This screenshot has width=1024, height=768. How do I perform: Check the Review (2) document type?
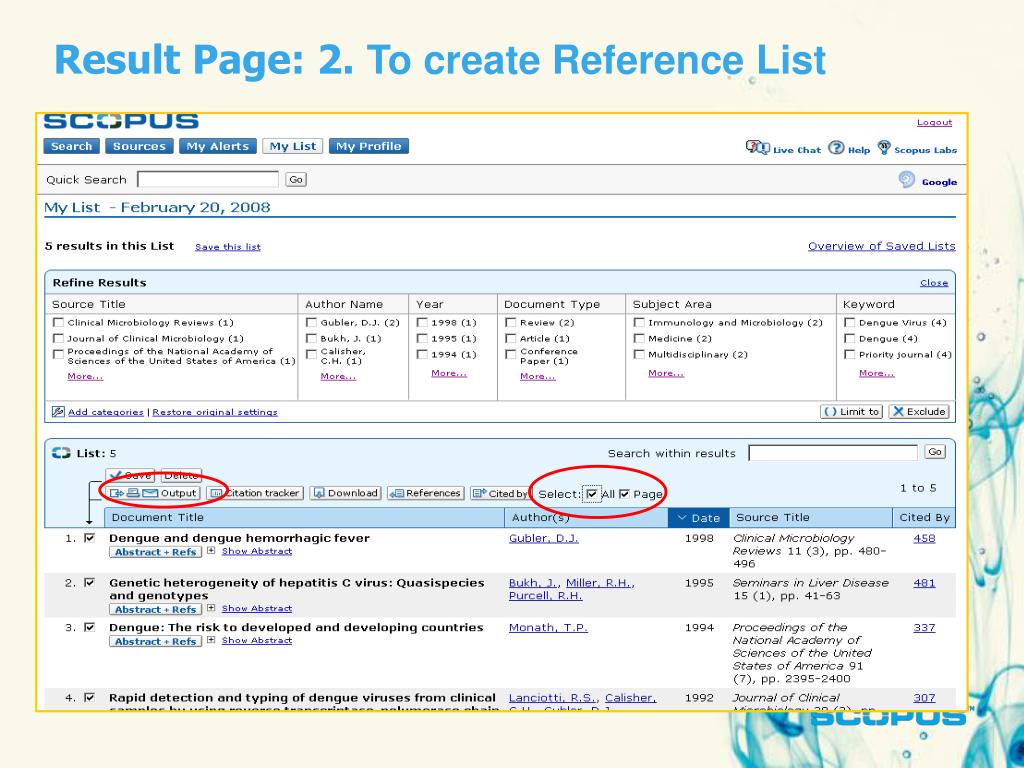[511, 322]
